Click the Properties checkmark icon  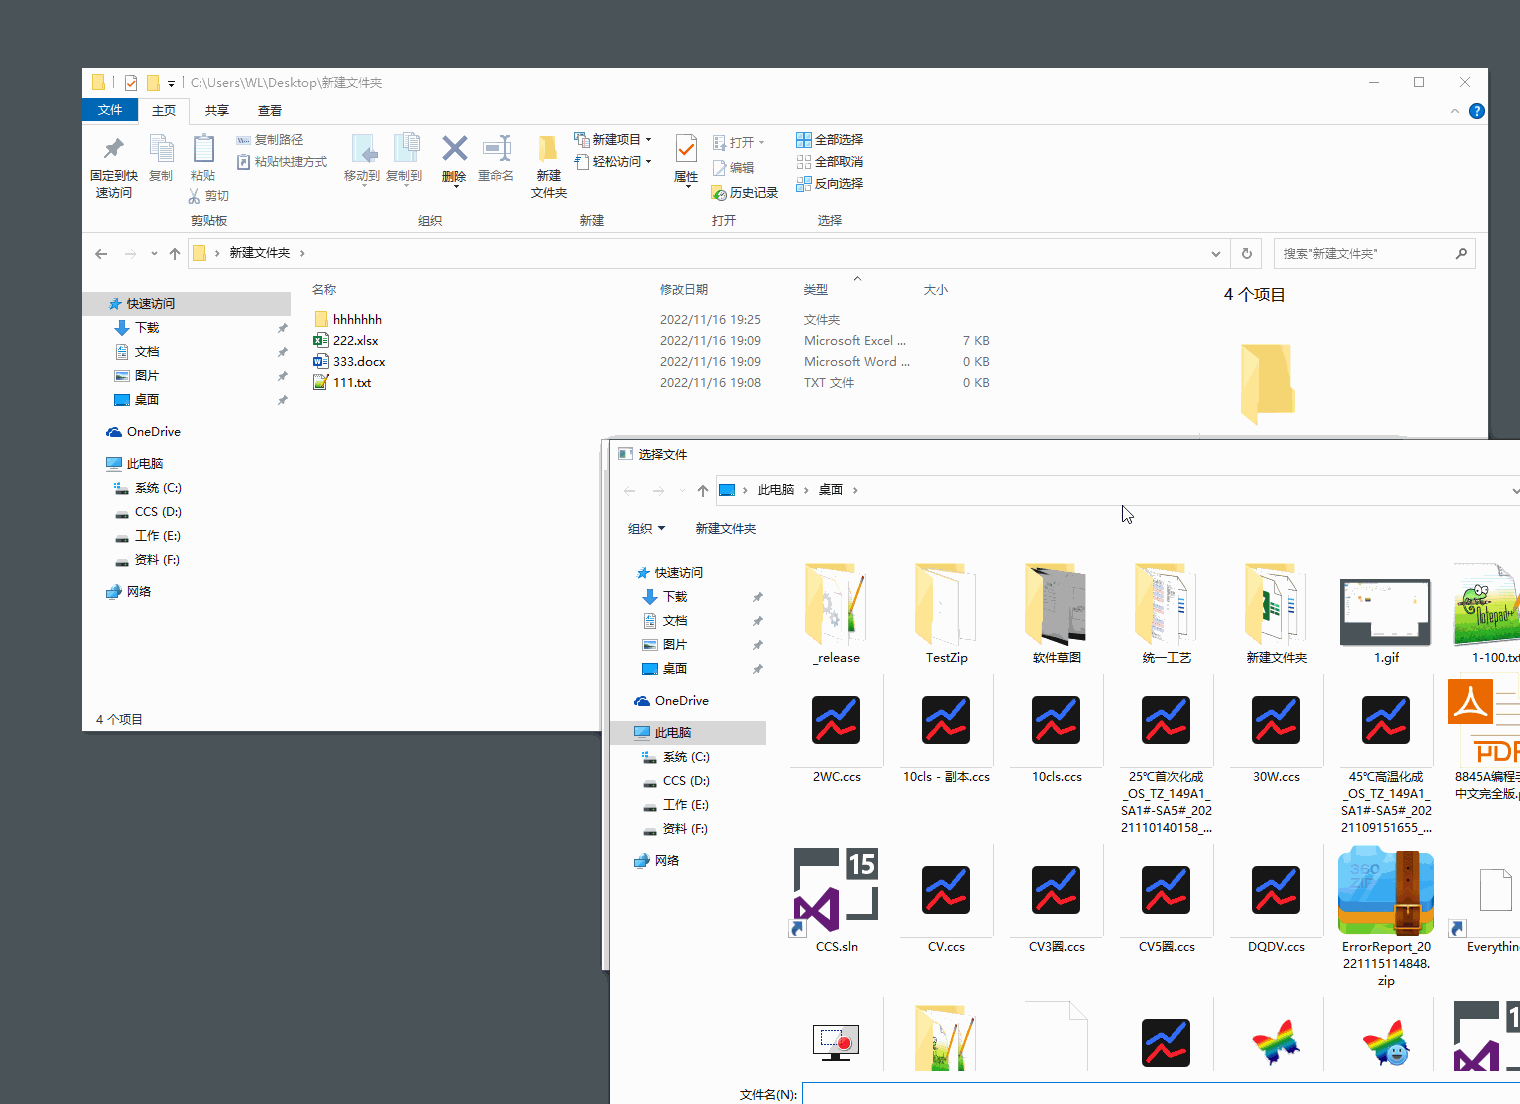tap(686, 150)
